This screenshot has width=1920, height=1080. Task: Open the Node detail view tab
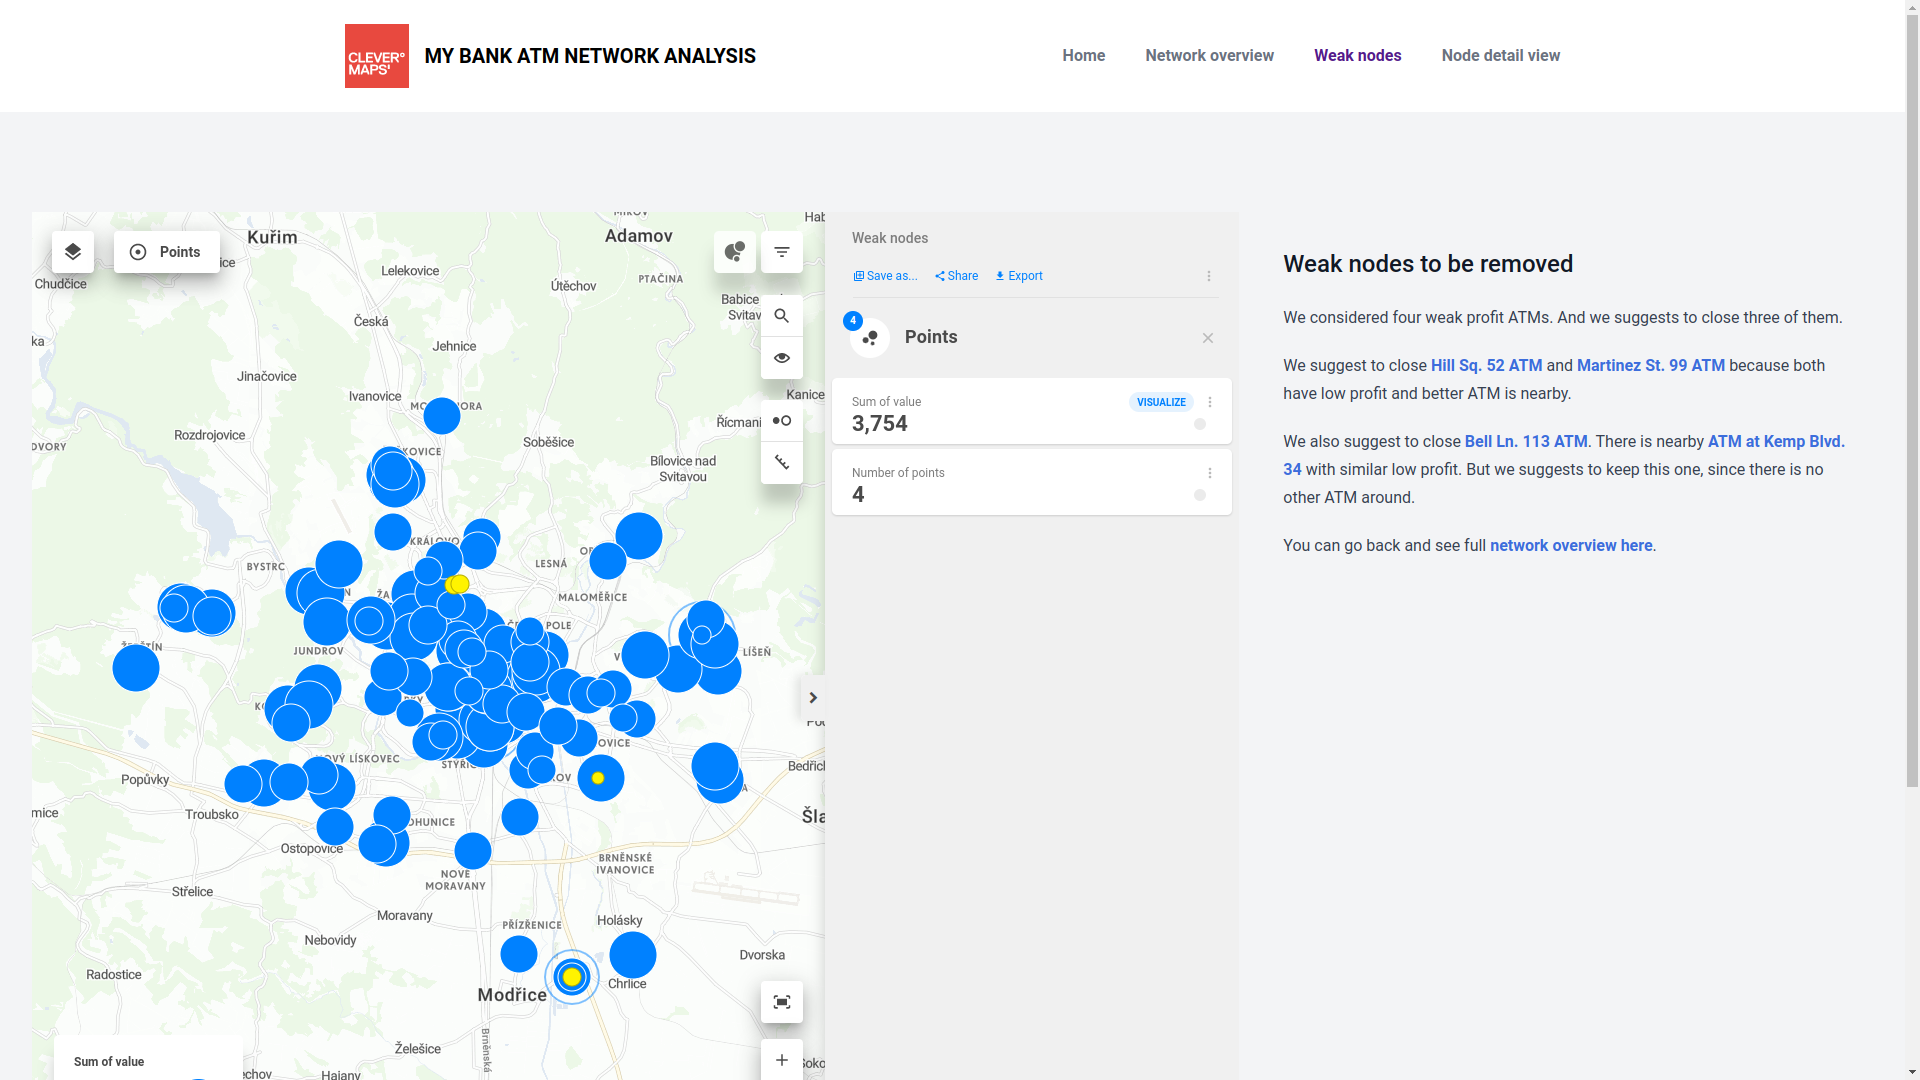[x=1500, y=56]
